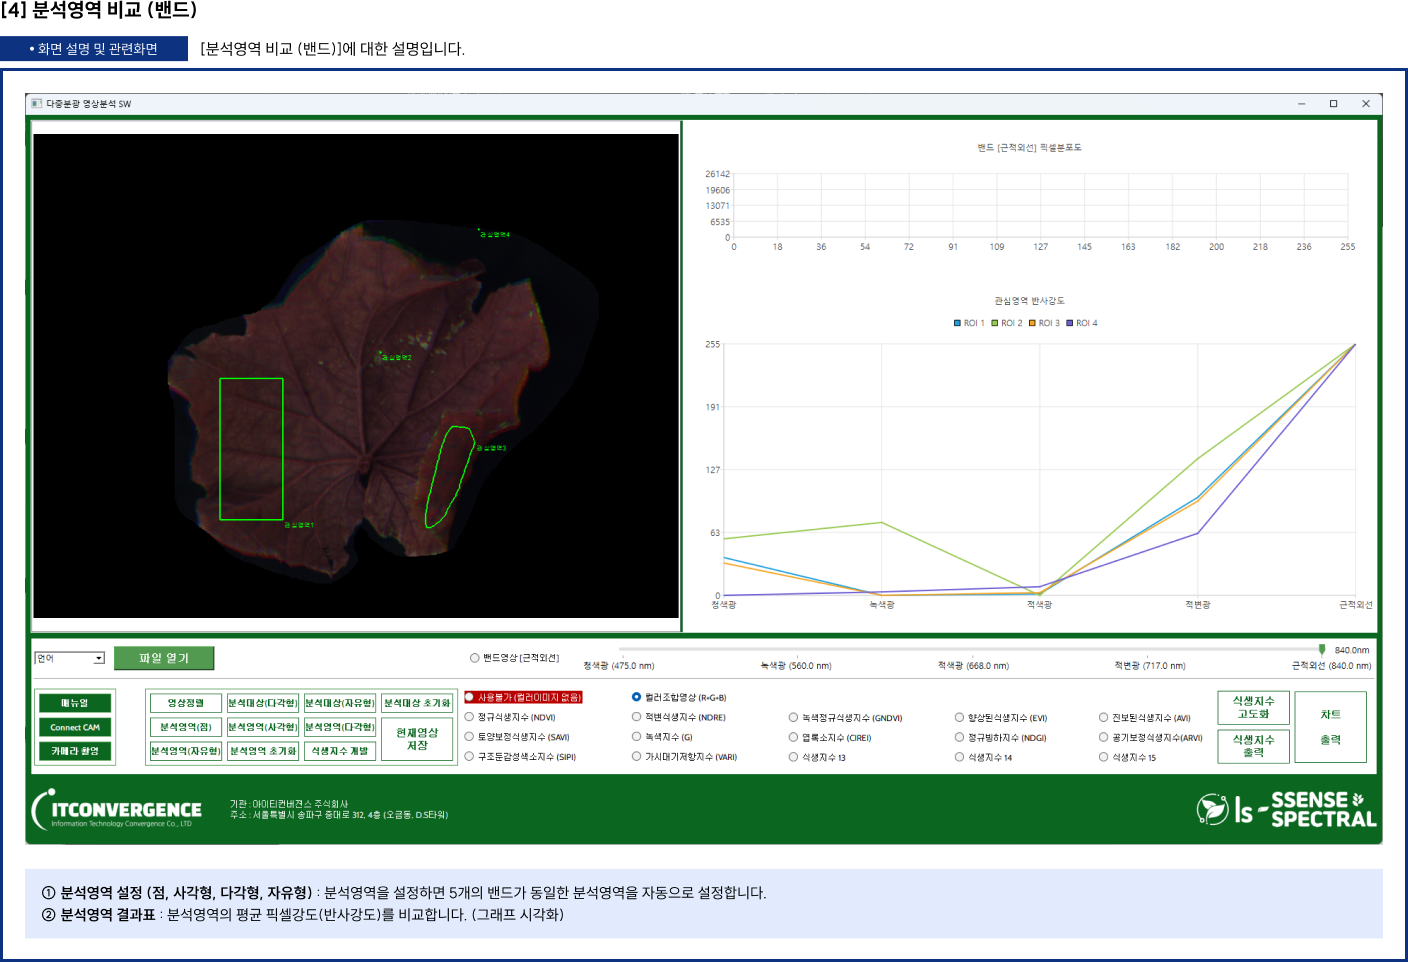The image size is (1408, 962).
Task: Select the 영상정렬 tool button
Action: click(185, 703)
